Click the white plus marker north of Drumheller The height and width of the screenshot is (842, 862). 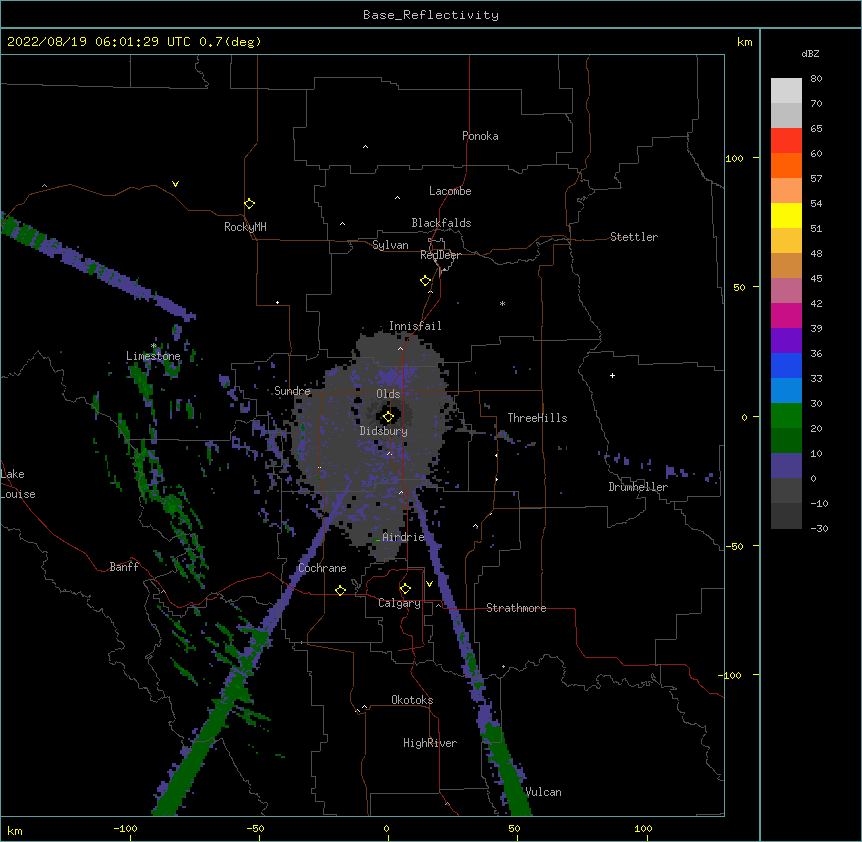click(612, 375)
